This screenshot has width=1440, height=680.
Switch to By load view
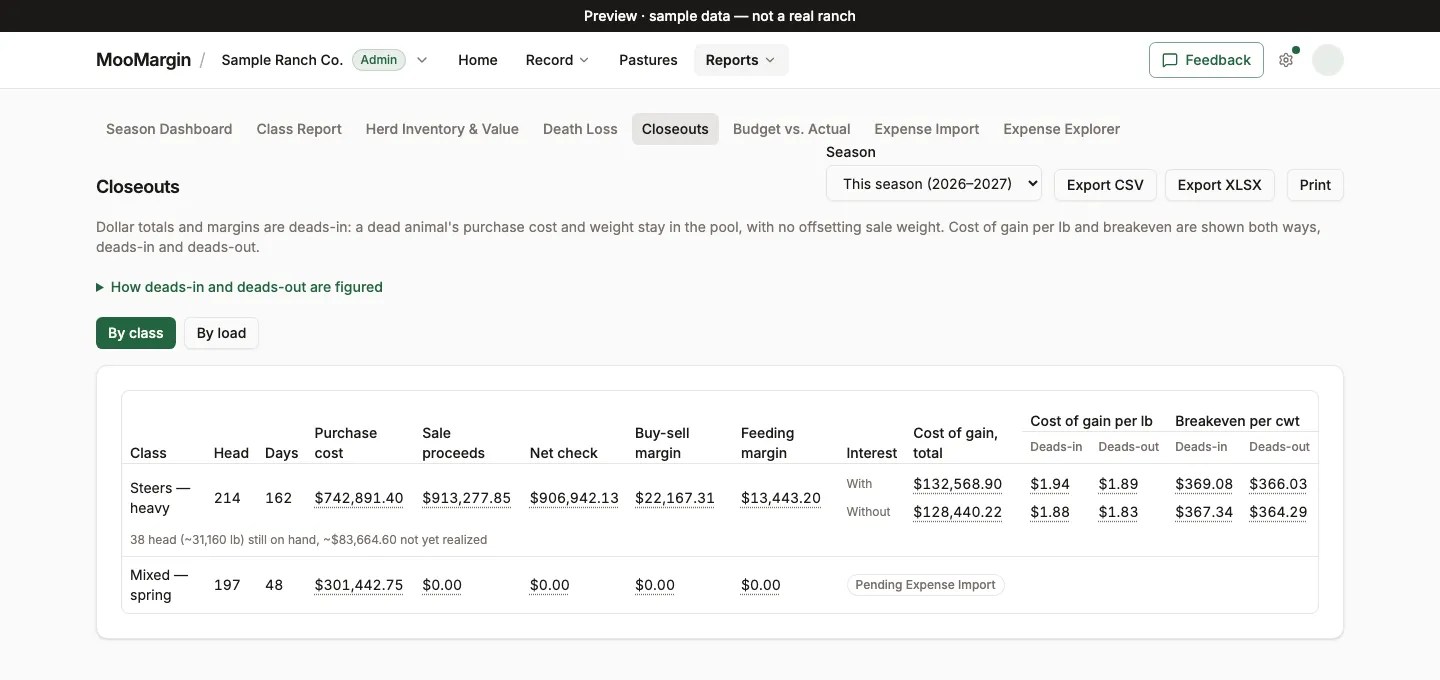[221, 333]
